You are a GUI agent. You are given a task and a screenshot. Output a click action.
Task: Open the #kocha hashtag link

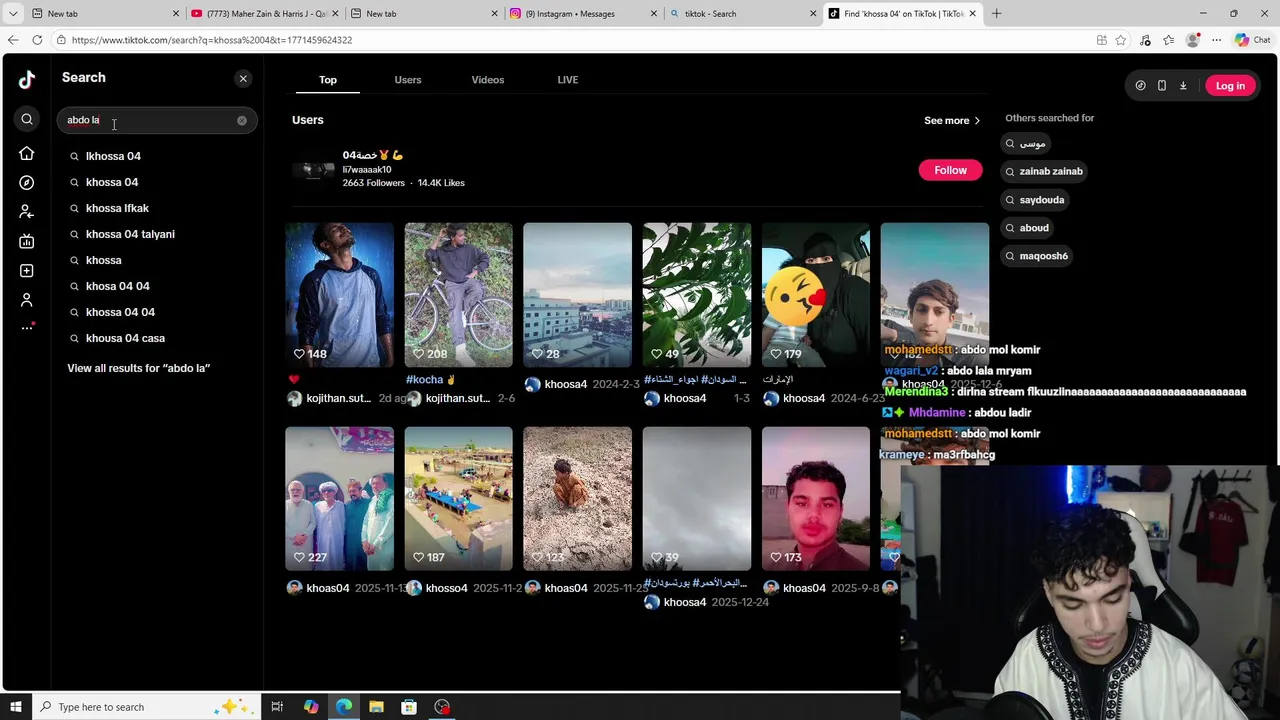[424, 380]
